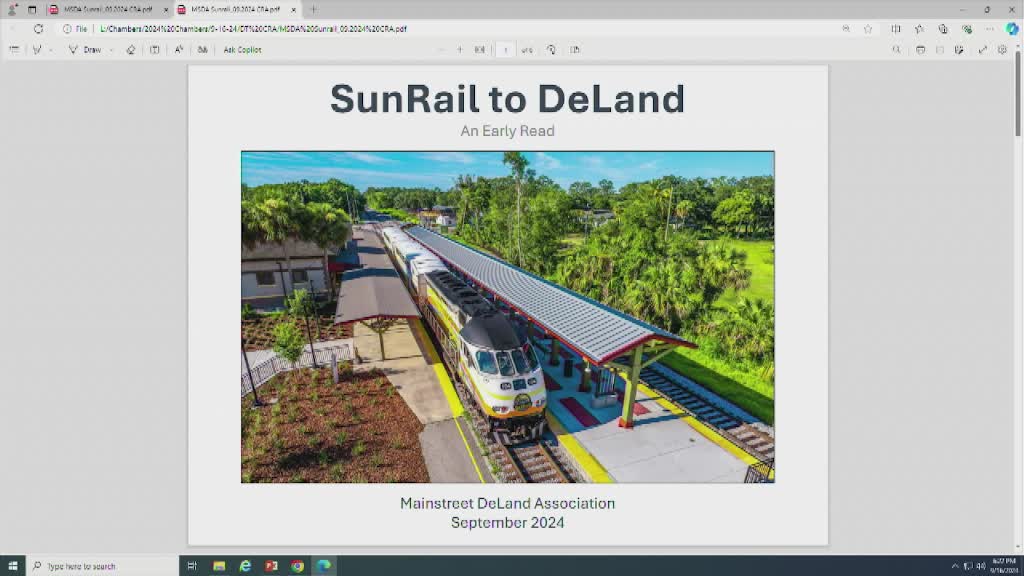Screen dimensions: 1024x576
Task: Click the Mainstreet DeLand Association text
Action: point(507,504)
